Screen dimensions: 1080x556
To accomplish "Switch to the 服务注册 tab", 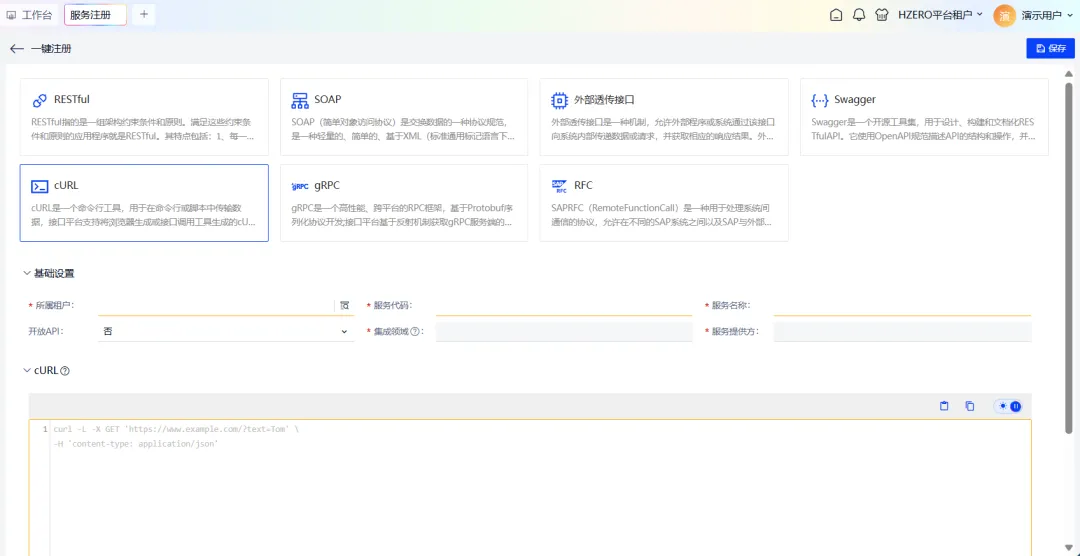I will click(x=95, y=15).
